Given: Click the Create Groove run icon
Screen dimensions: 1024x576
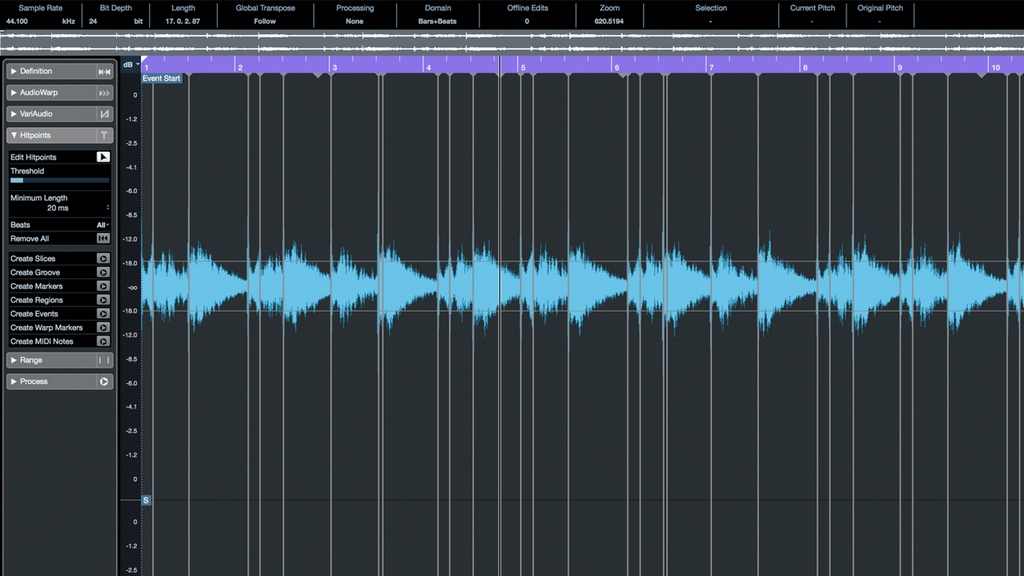Looking at the screenshot, I should [x=102, y=272].
